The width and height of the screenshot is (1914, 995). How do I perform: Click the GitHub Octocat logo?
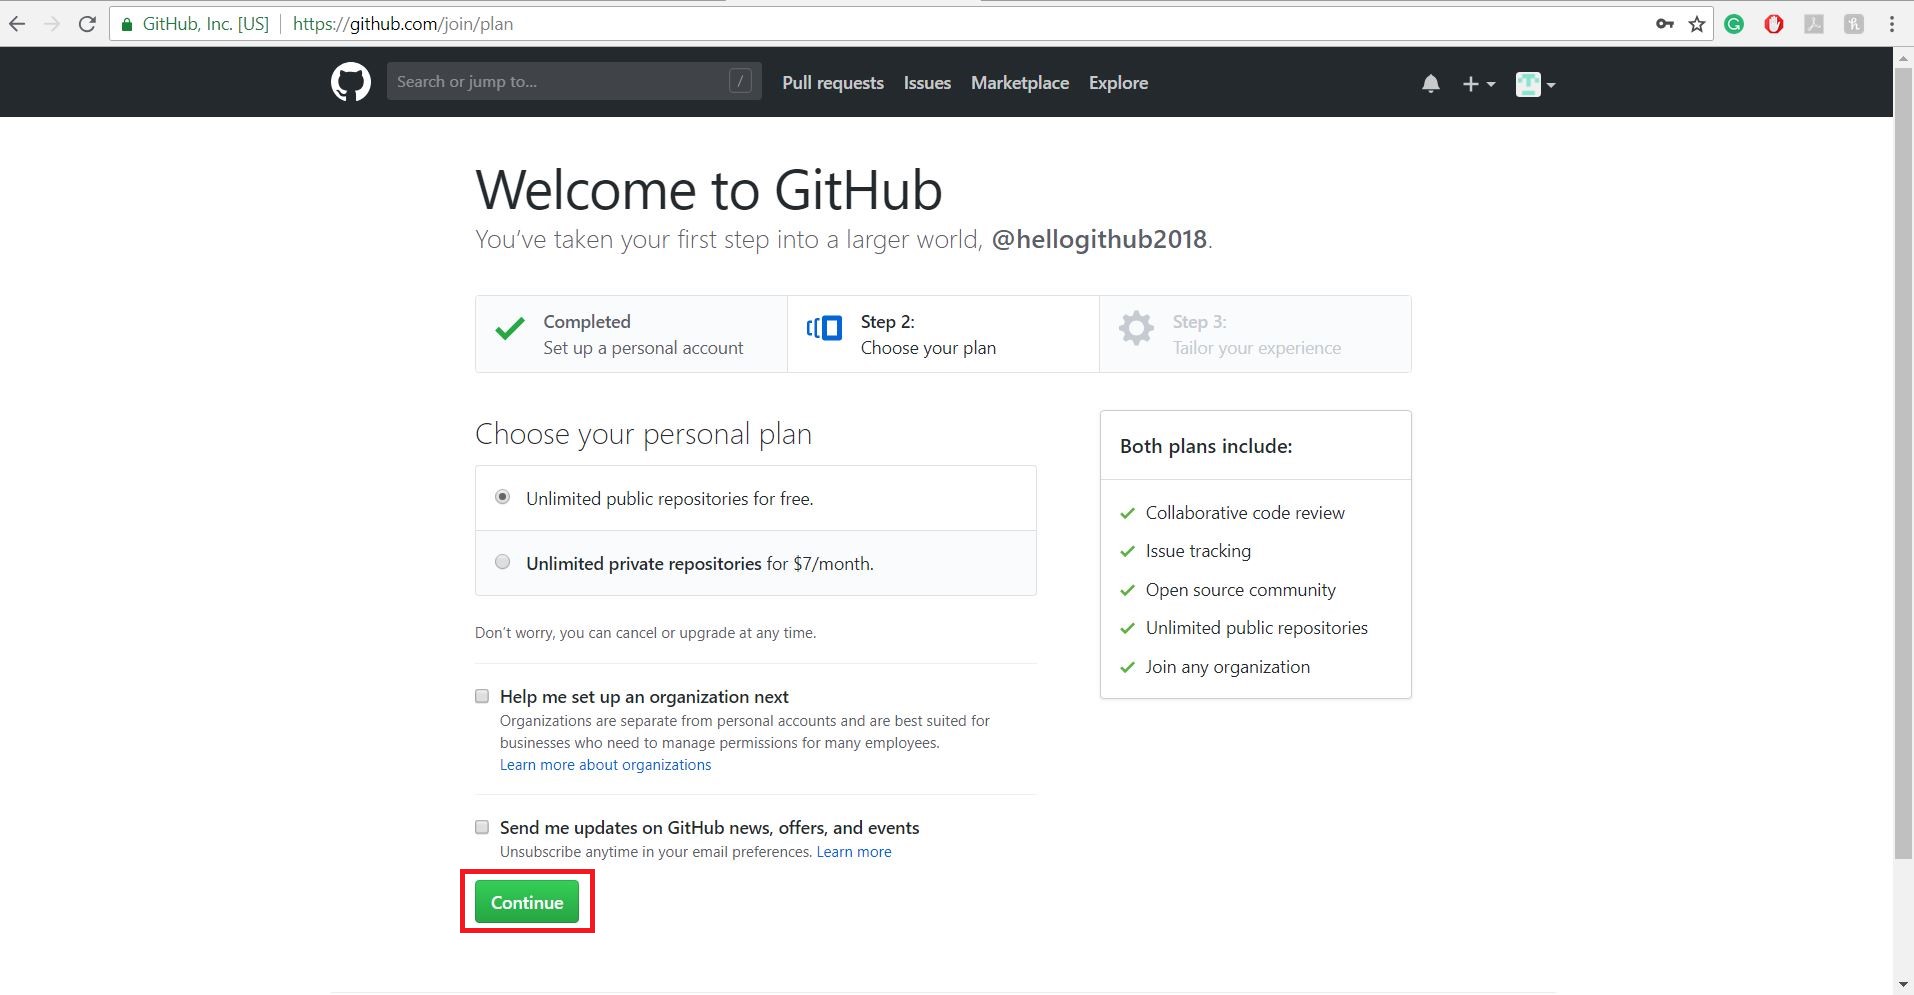click(351, 82)
